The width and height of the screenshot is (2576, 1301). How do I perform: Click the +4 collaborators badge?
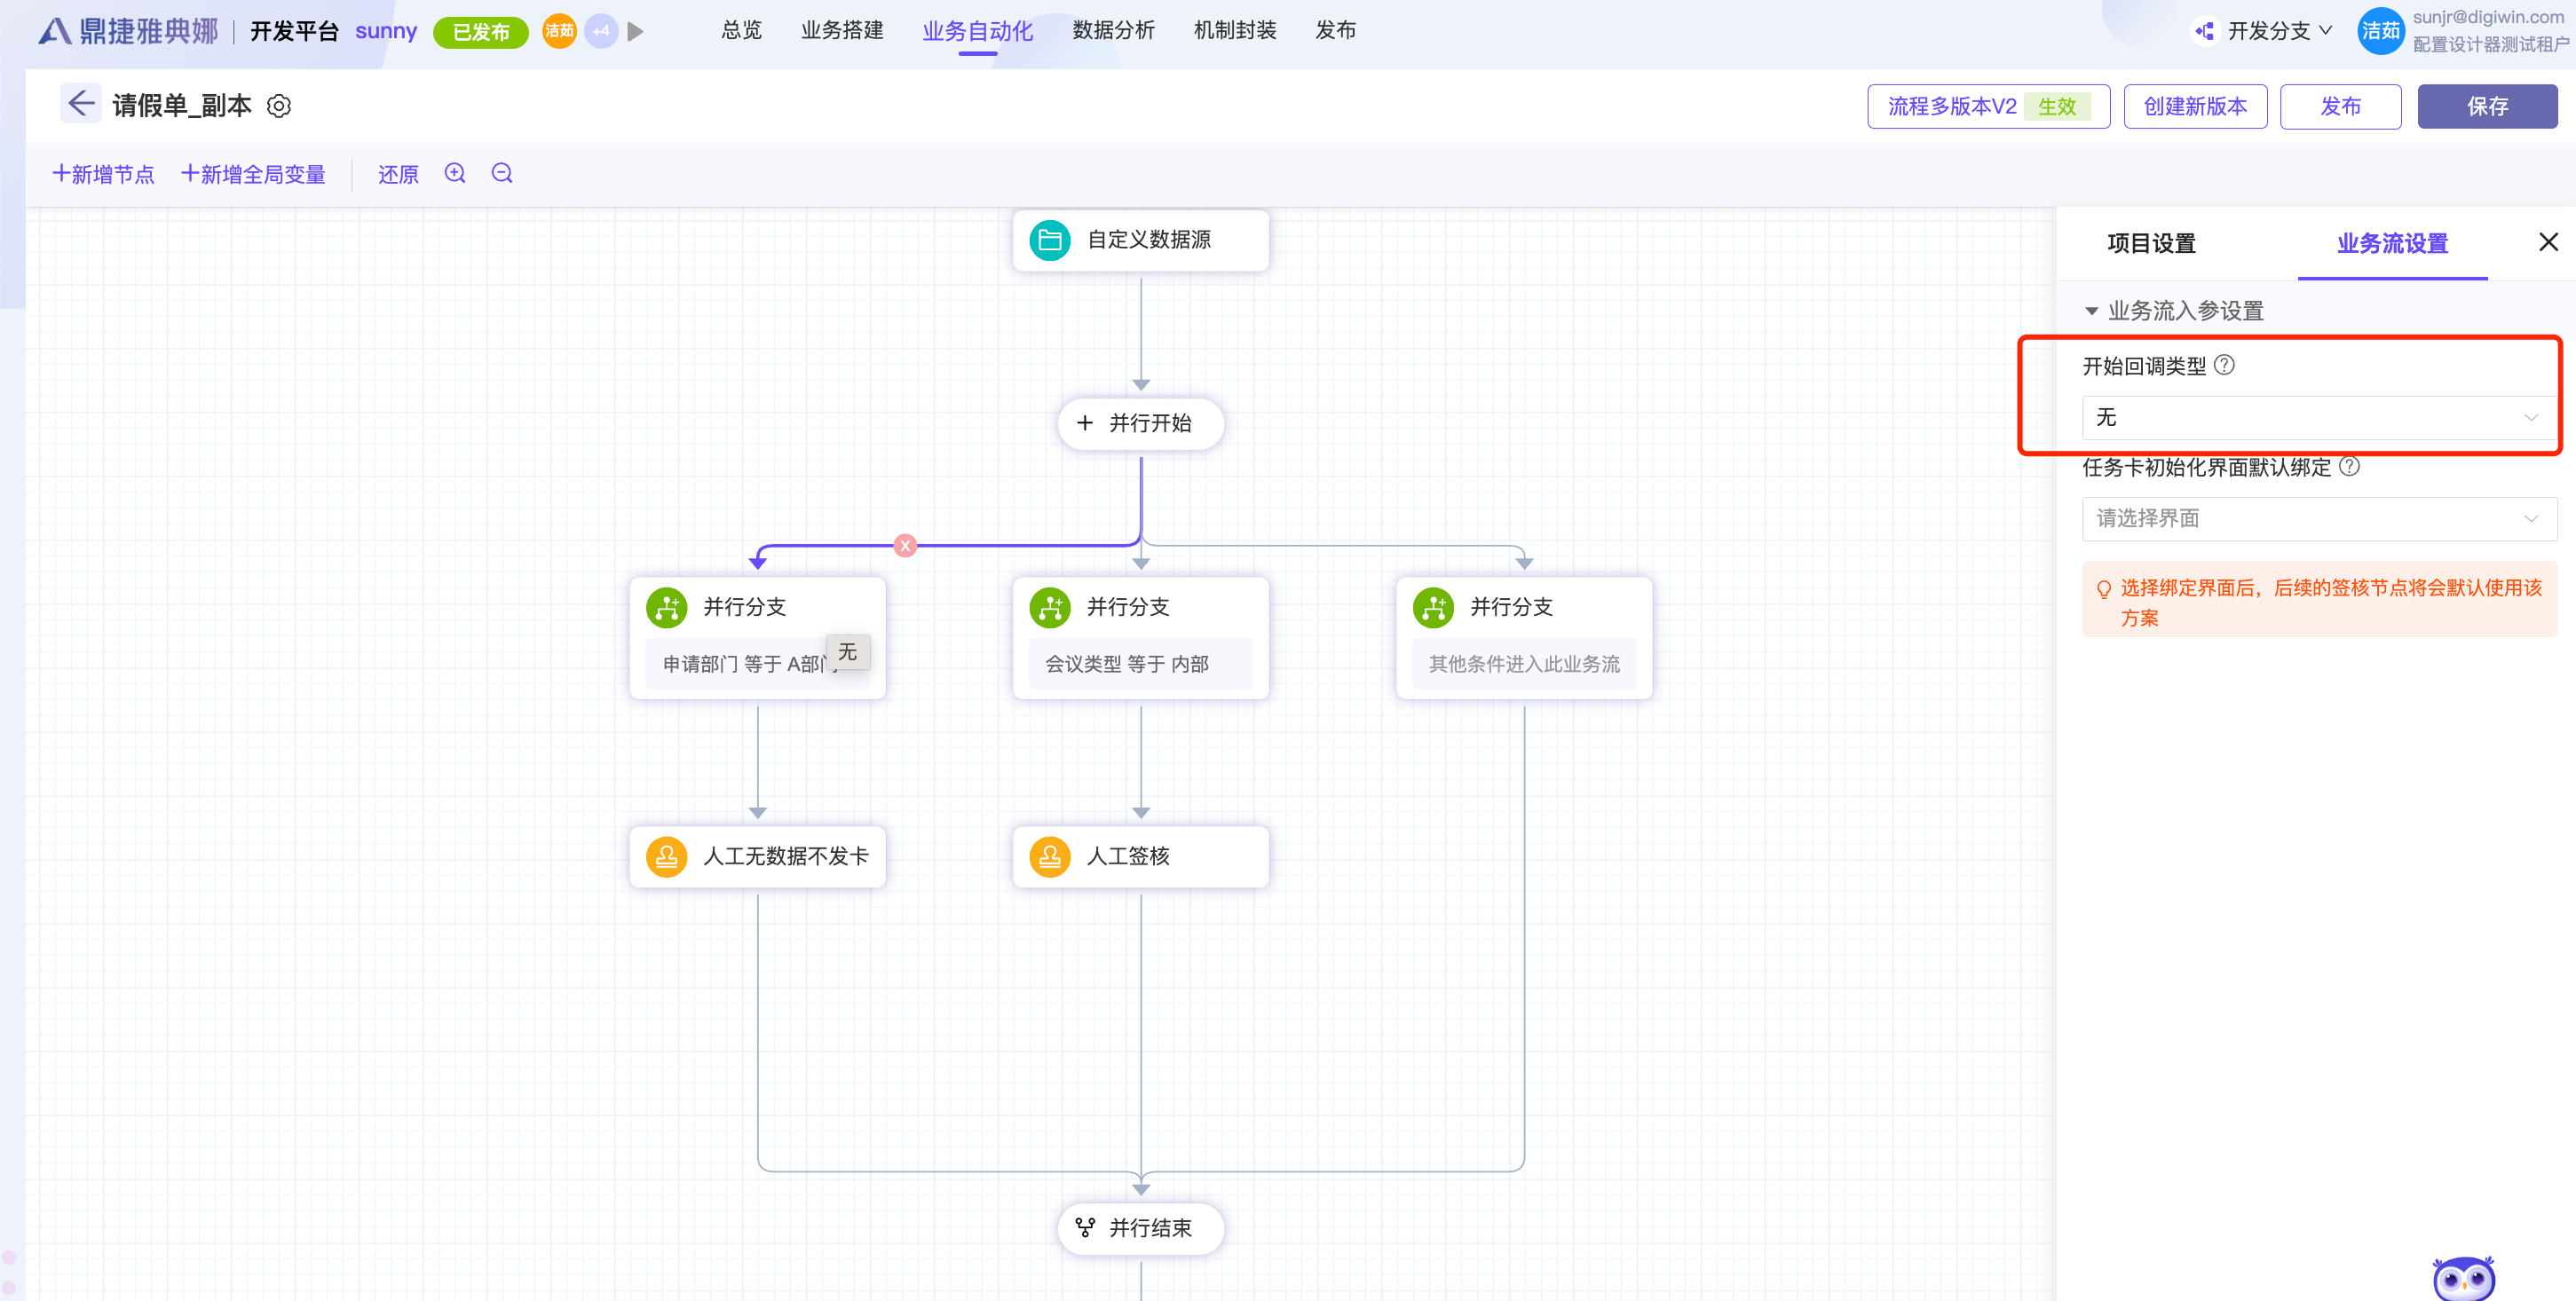(x=601, y=31)
